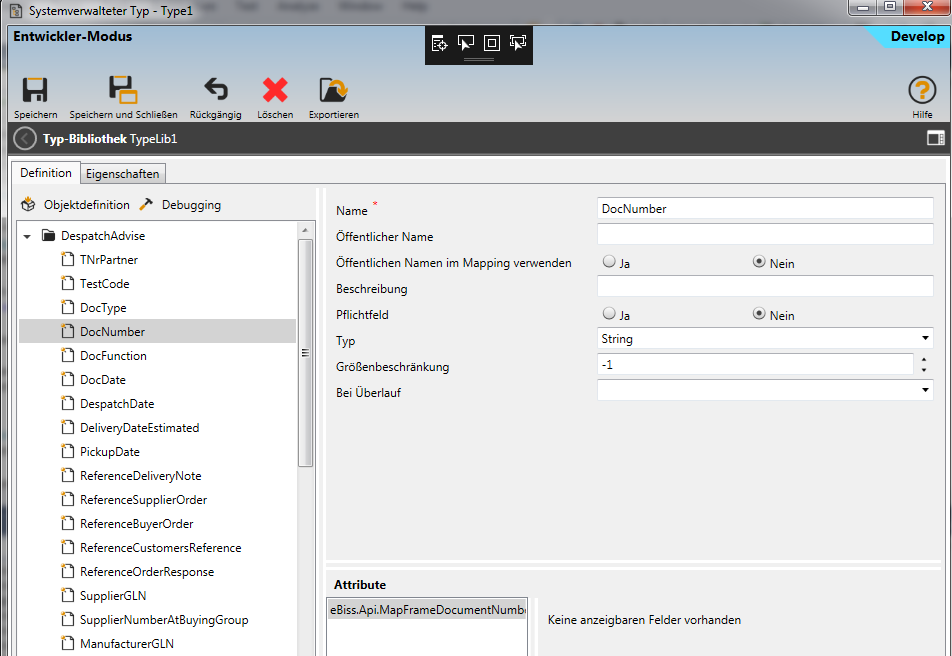952x656 pixels.
Task: Click the Rückgängig undo icon
Action: tap(216, 89)
